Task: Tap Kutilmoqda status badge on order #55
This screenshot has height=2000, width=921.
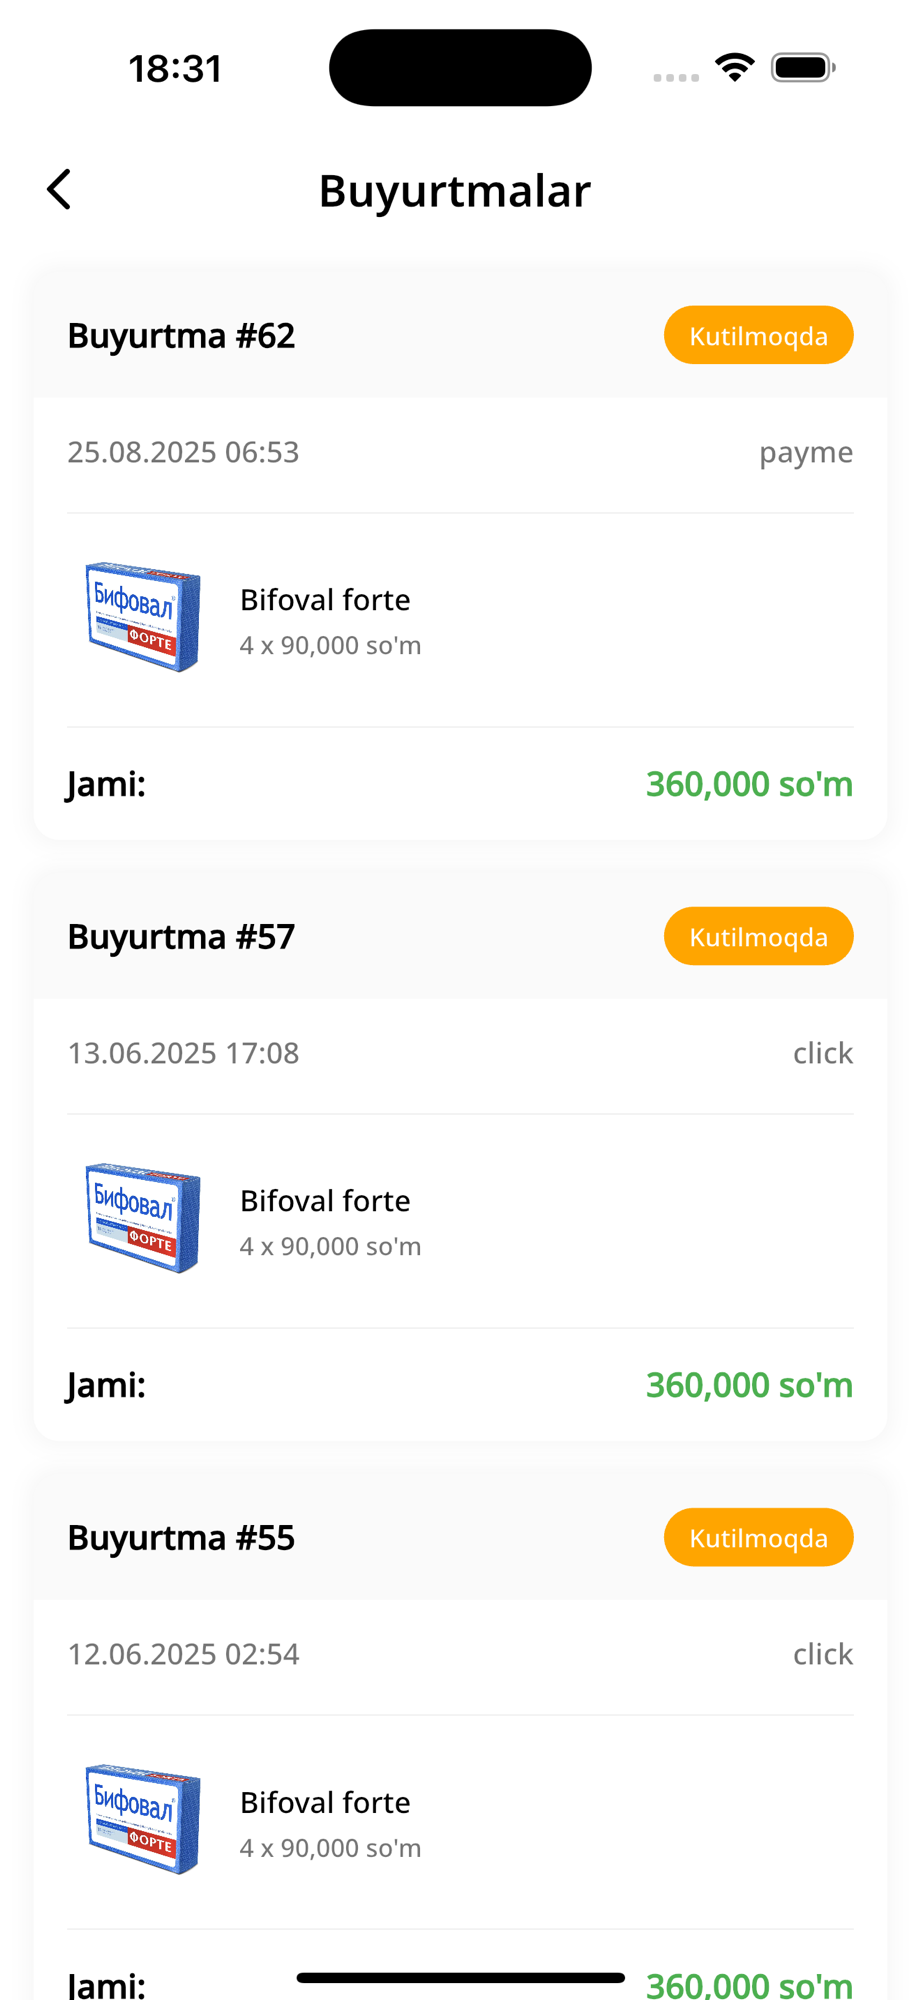Action: click(x=758, y=1537)
